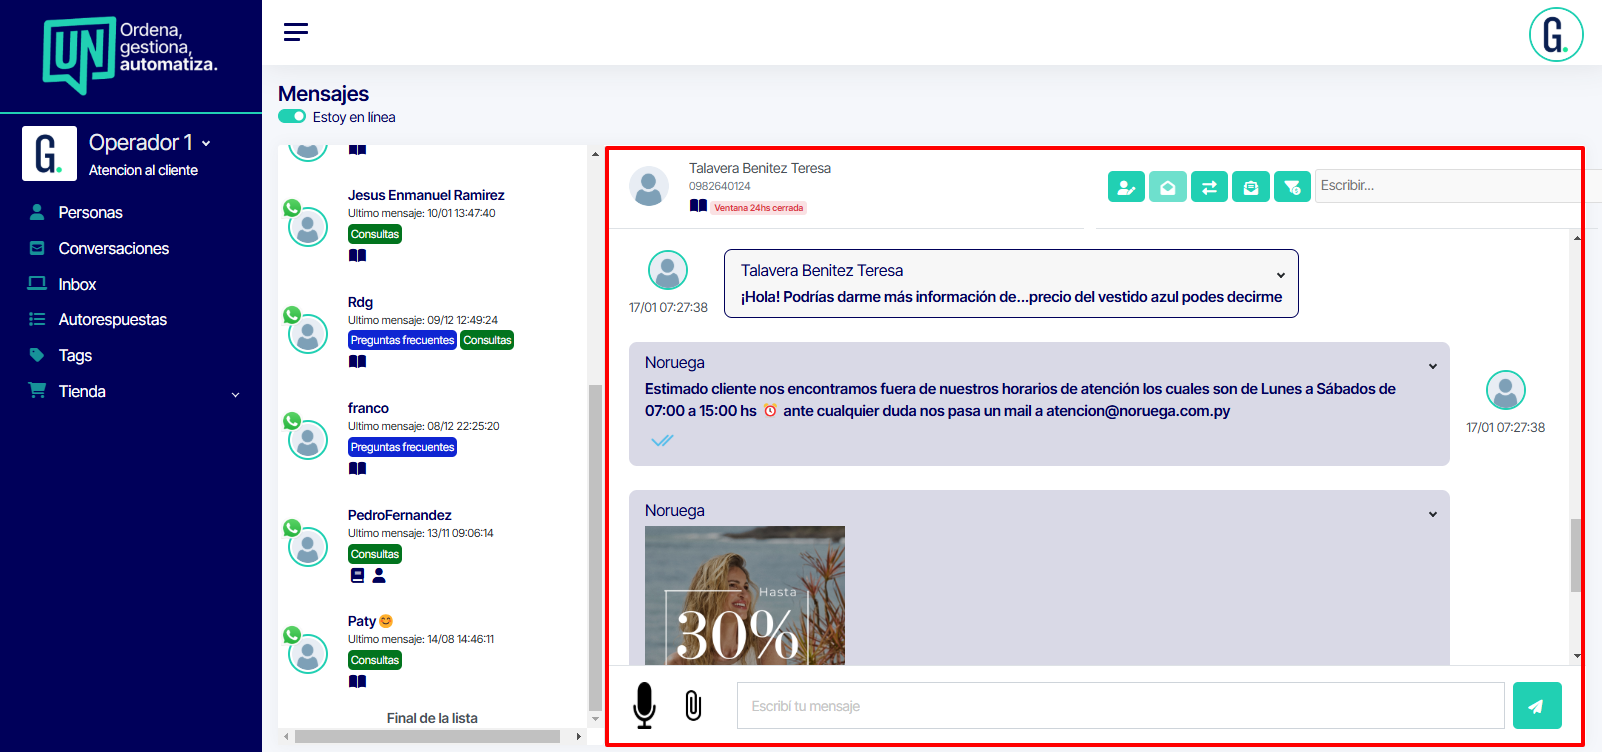The image size is (1602, 752).
Task: Open Autorespuestas menu item
Action: [x=113, y=319]
